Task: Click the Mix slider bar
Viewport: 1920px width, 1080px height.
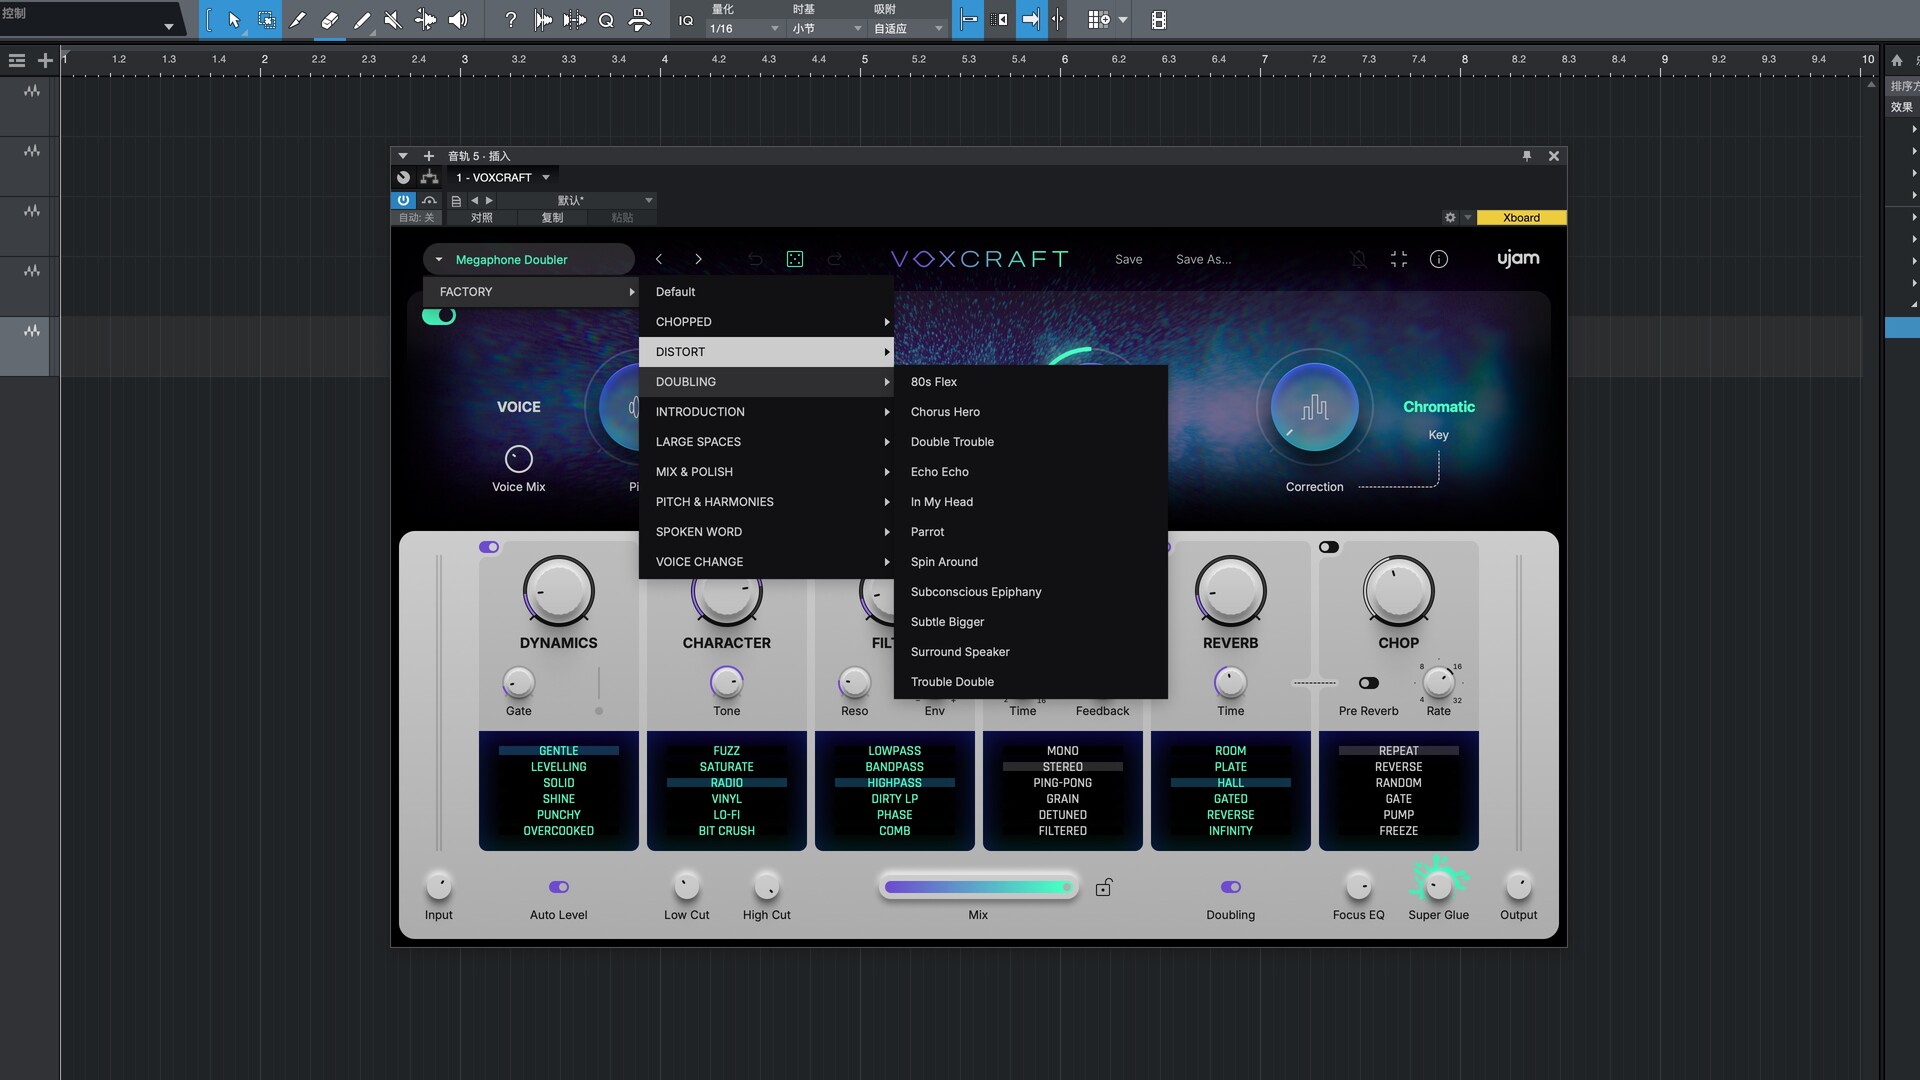Action: point(978,887)
